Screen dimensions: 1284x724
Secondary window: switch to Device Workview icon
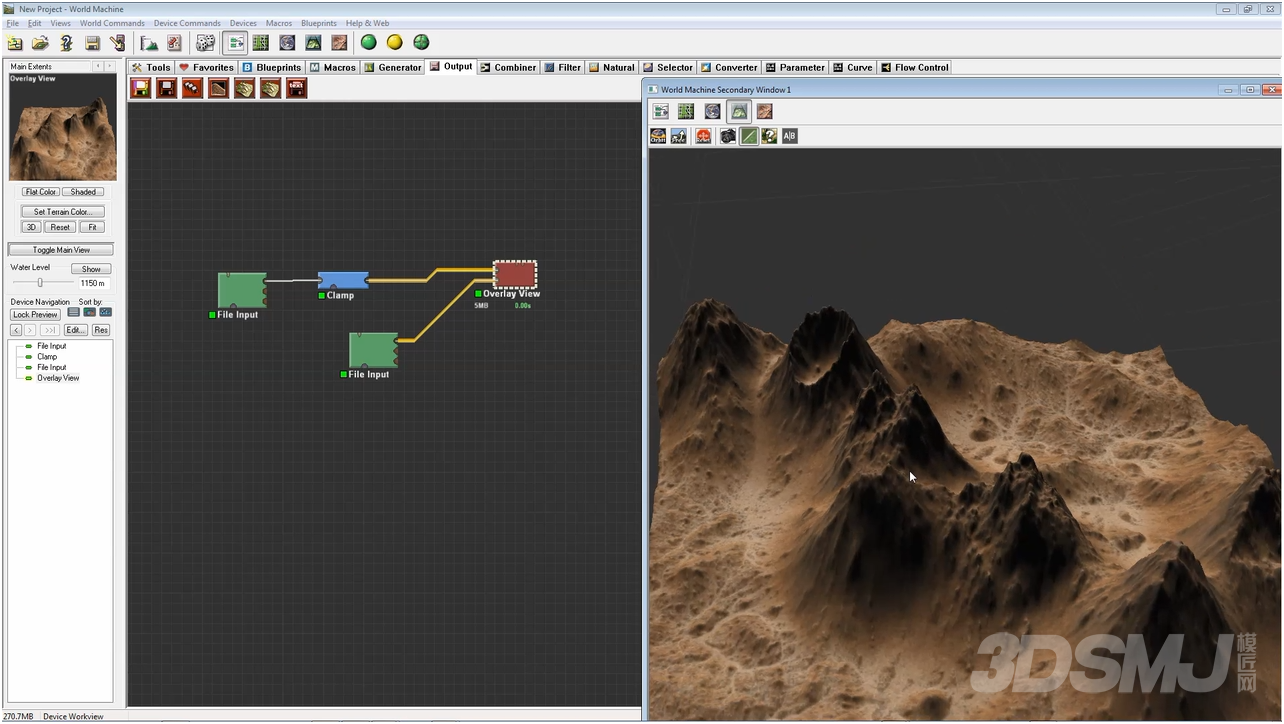click(x=661, y=112)
